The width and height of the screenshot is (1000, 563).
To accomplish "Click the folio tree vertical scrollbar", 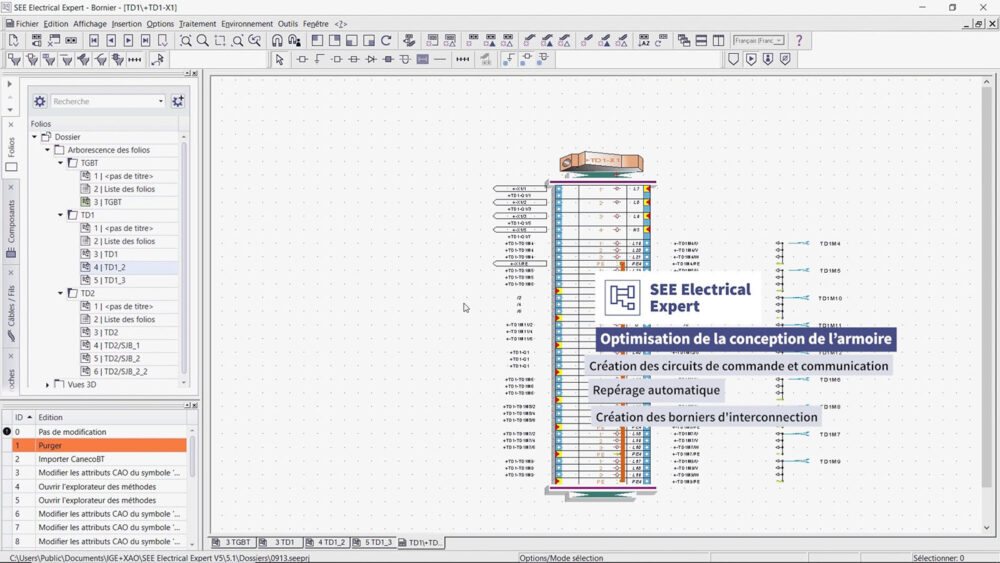I will [184, 260].
